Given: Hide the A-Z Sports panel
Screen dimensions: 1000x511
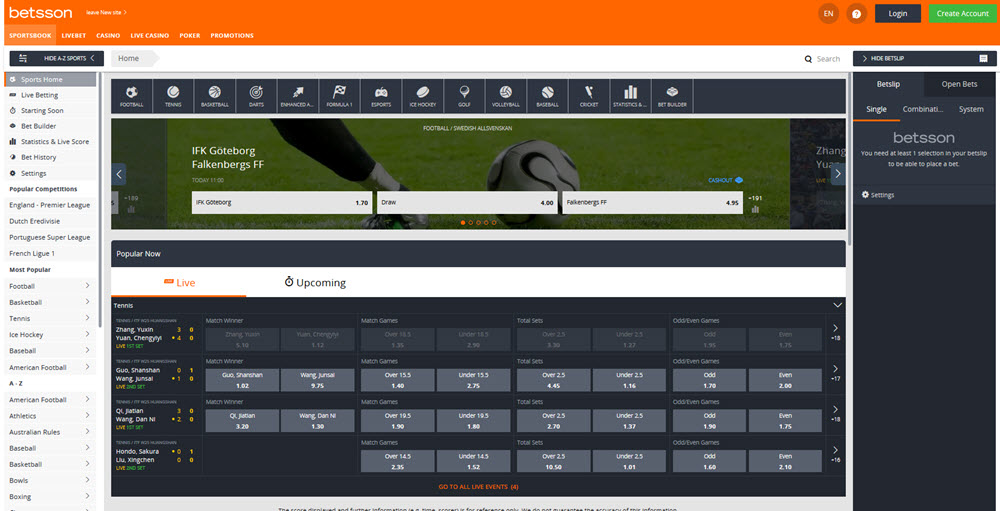Looking at the screenshot, I should click(57, 59).
